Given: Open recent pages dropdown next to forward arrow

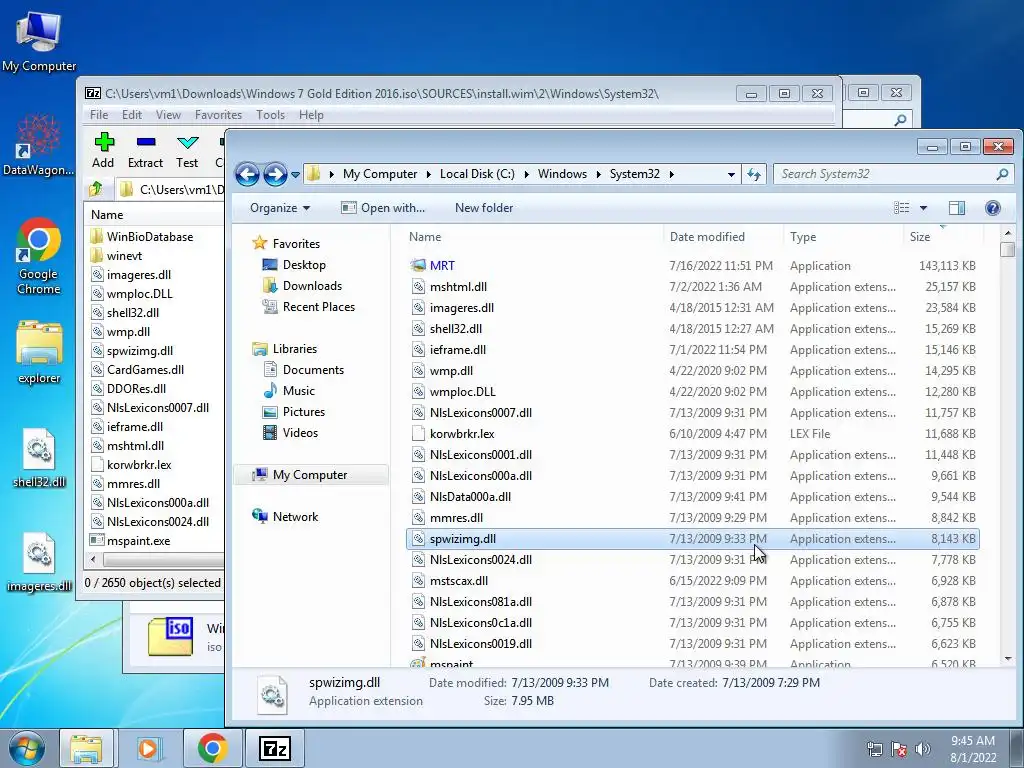Looking at the screenshot, I should point(295,174).
